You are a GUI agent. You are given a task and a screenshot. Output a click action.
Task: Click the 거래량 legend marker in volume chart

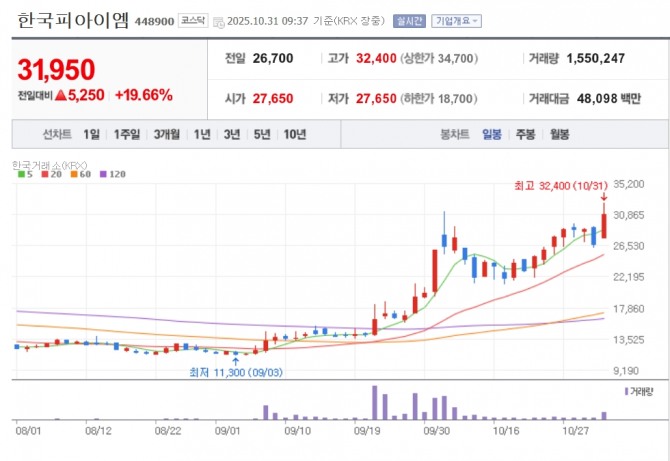point(626,391)
